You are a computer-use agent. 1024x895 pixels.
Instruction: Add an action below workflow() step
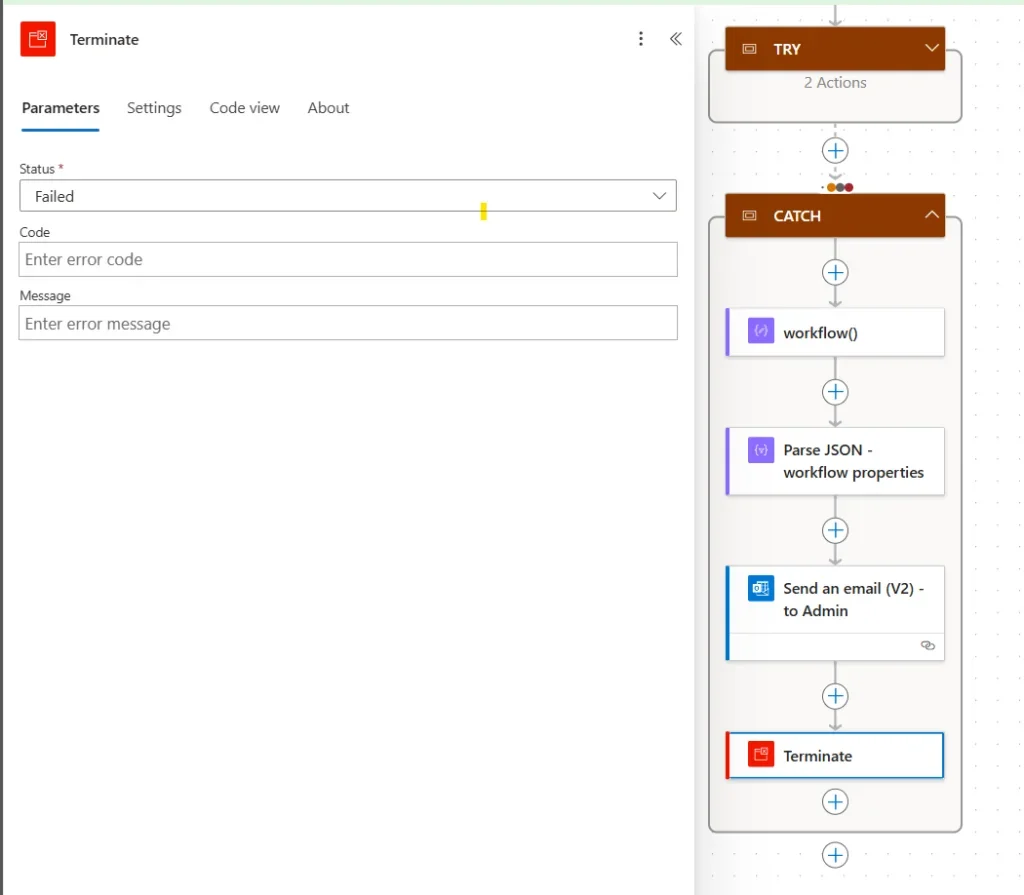[x=835, y=392]
